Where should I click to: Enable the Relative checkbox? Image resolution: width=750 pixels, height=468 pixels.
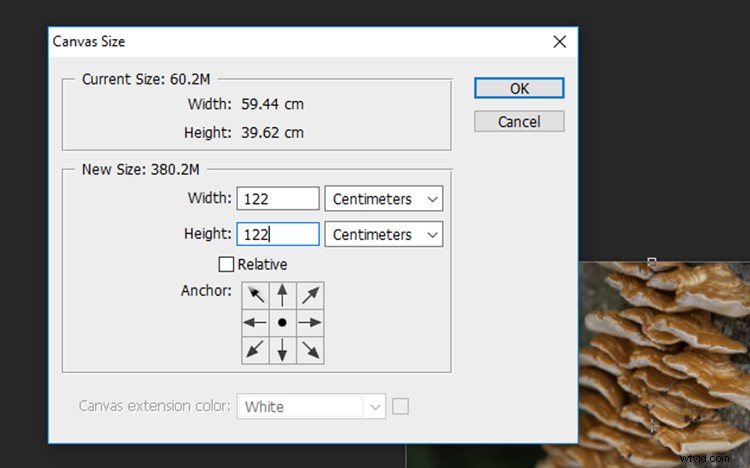click(226, 265)
